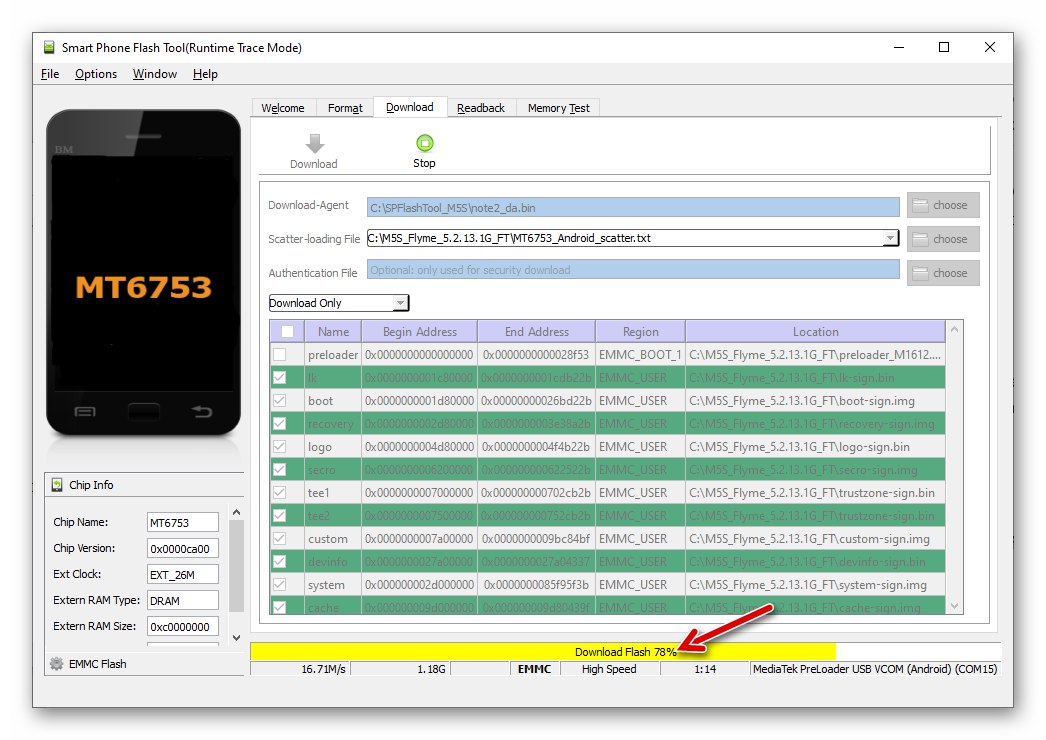Viewport: 1046px width, 740px height.
Task: Open the Options menu
Action: pyautogui.click(x=96, y=73)
